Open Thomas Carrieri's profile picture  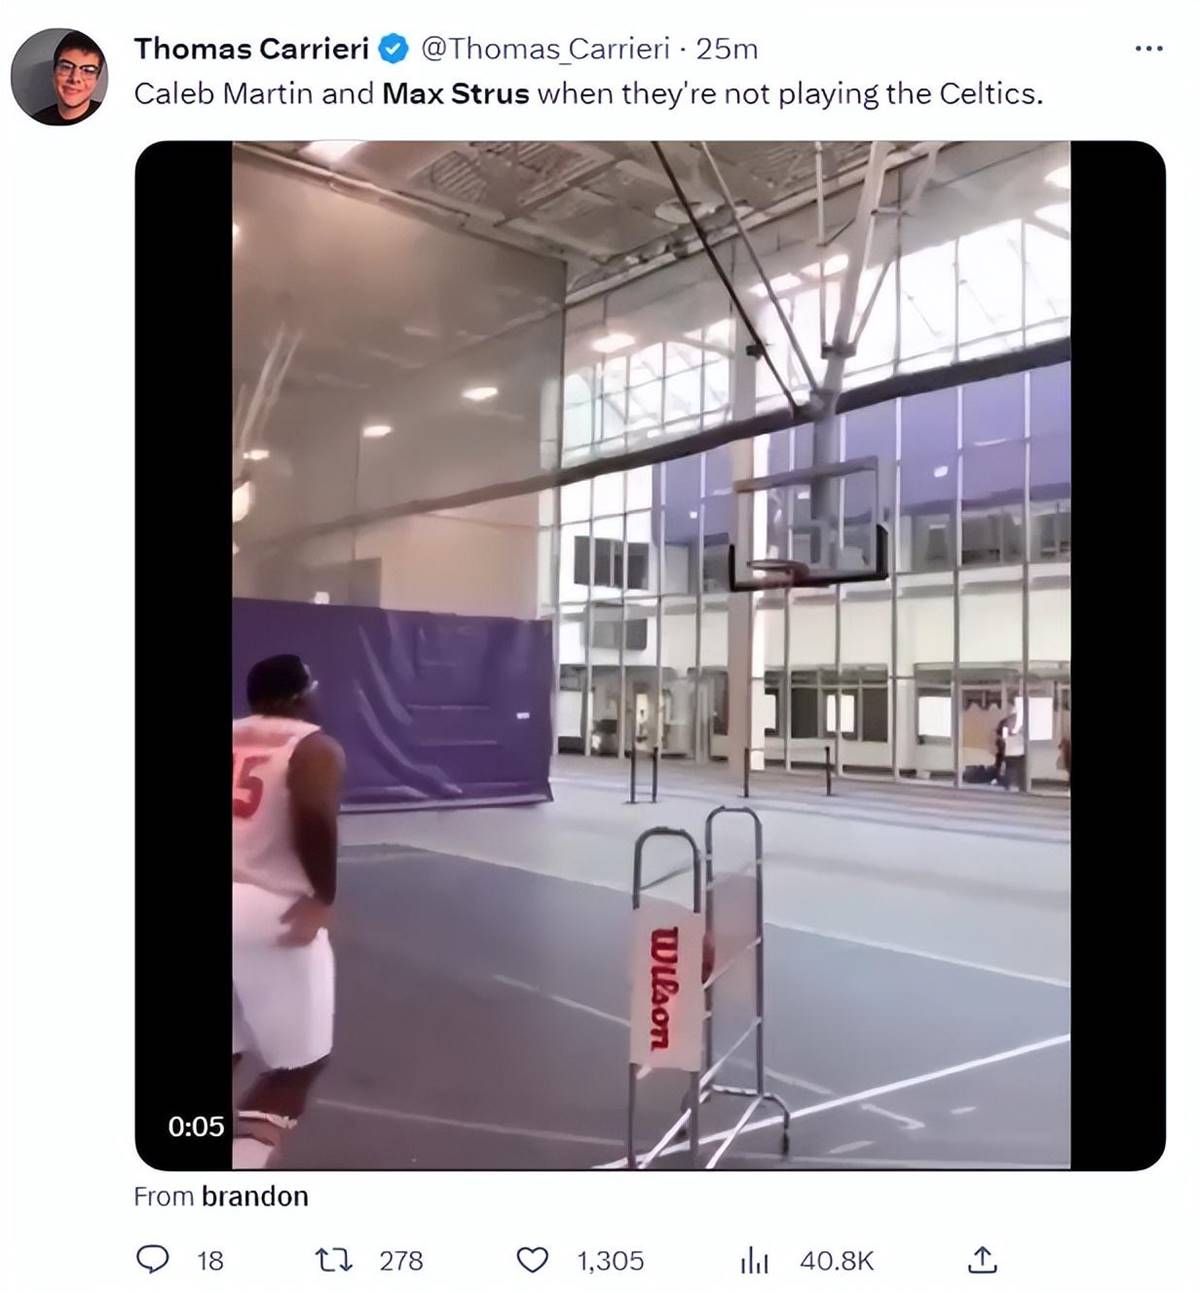[x=59, y=76]
